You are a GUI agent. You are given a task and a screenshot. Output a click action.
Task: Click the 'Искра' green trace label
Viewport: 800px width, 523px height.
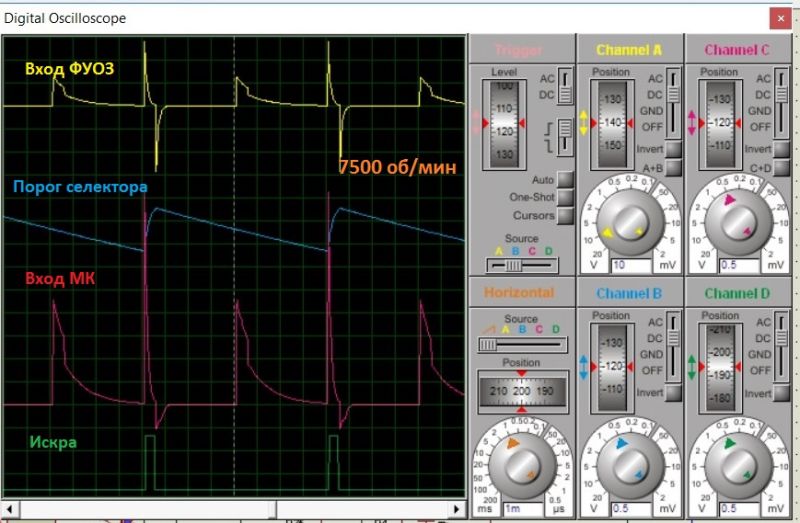pyautogui.click(x=53, y=442)
